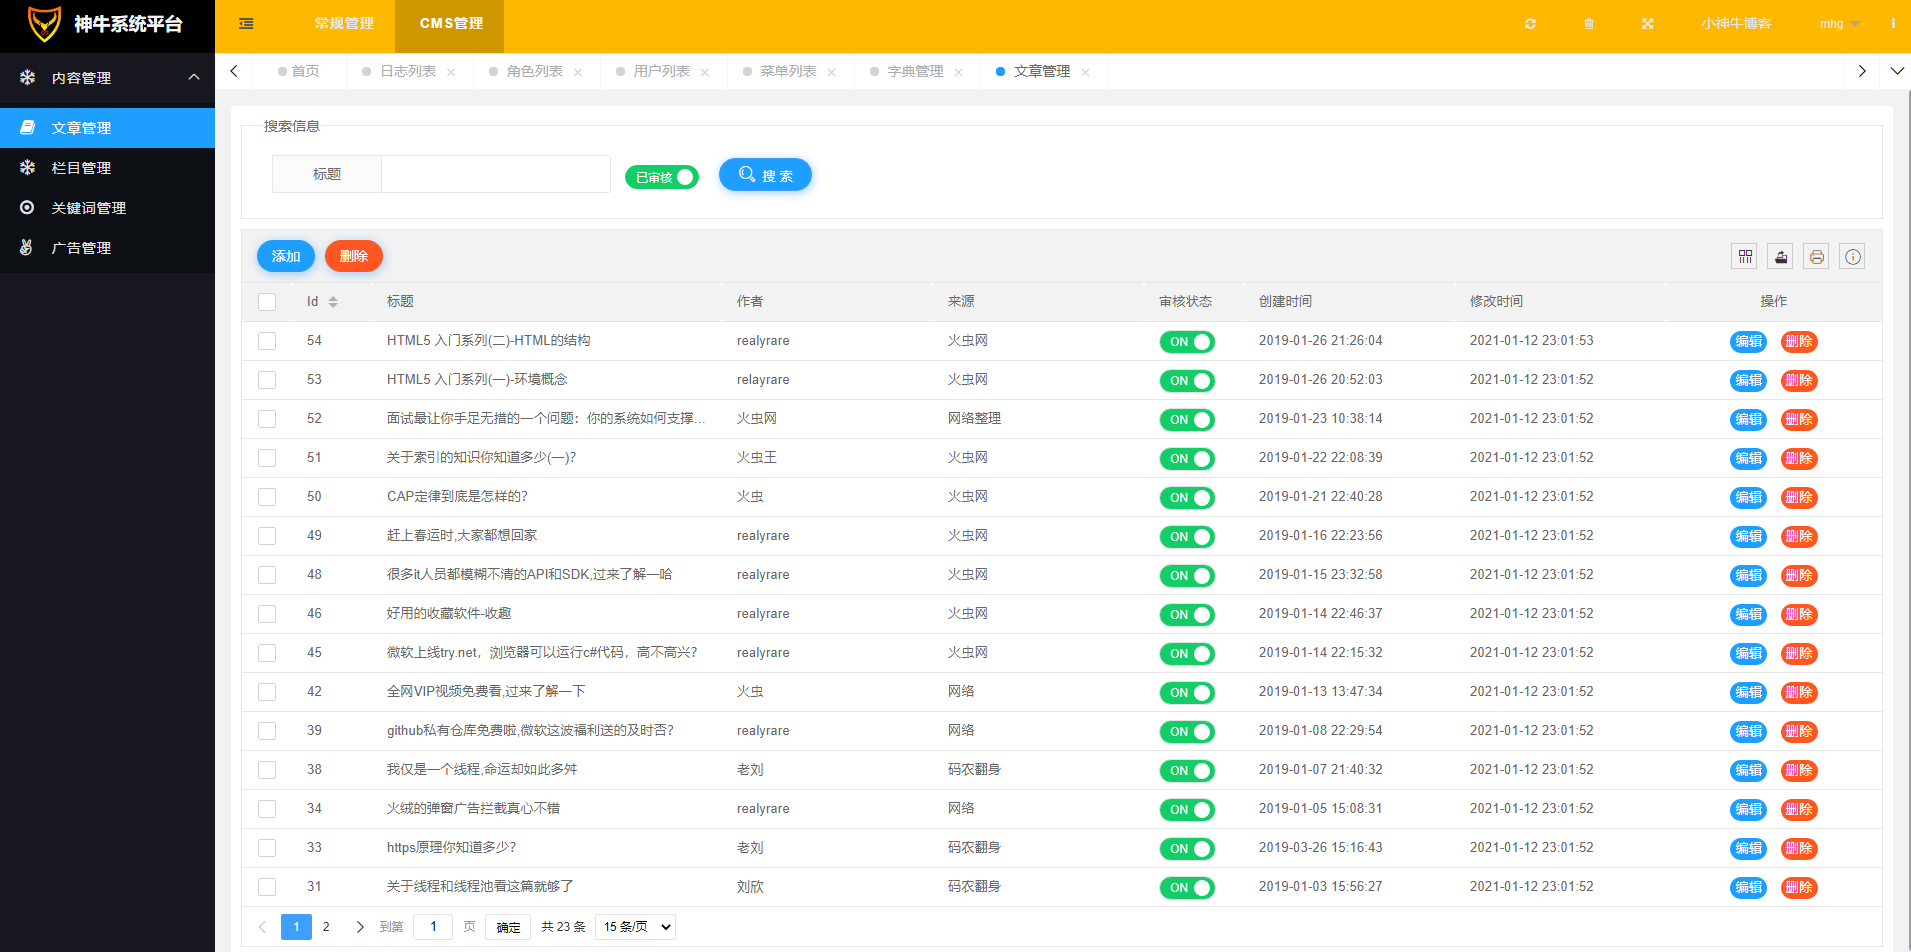Sort the table by the Id column arrows
The width and height of the screenshot is (1911, 952).
click(x=333, y=302)
